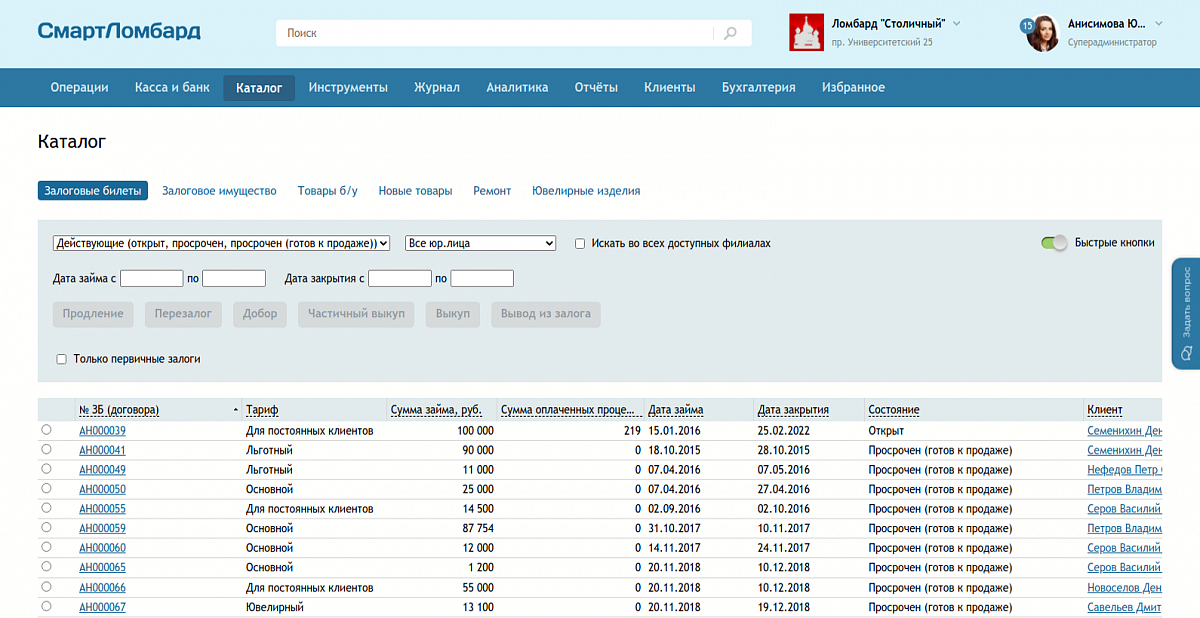Click the Поиск search field
Screen dimensions: 1200x618
pyautogui.click(x=495, y=33)
